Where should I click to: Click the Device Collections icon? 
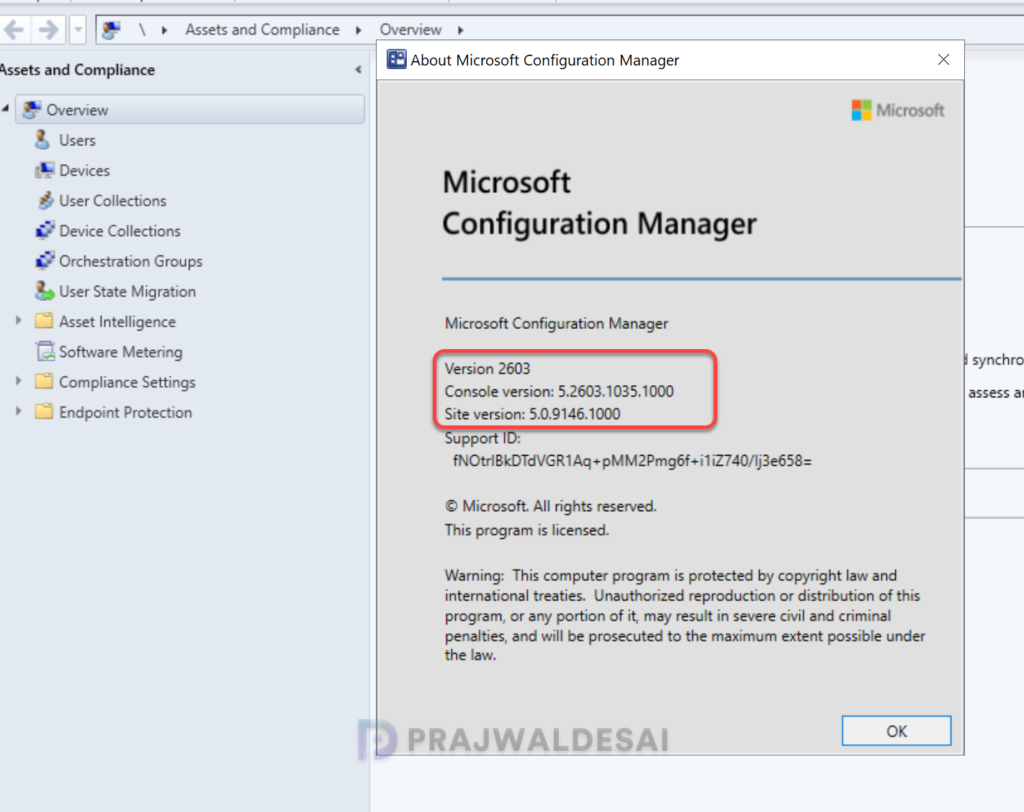[x=45, y=230]
